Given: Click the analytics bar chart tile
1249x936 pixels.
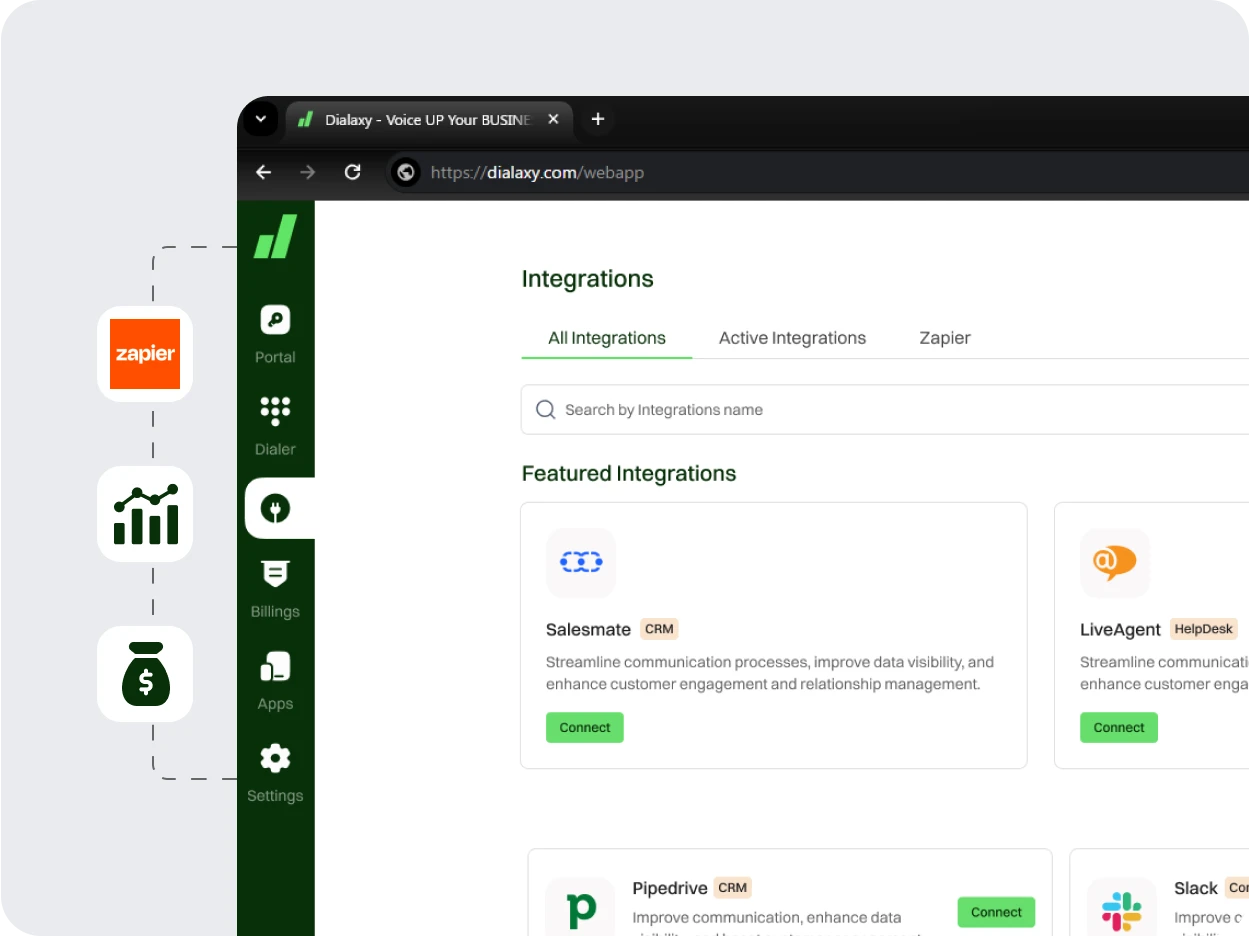Looking at the screenshot, I should (145, 514).
